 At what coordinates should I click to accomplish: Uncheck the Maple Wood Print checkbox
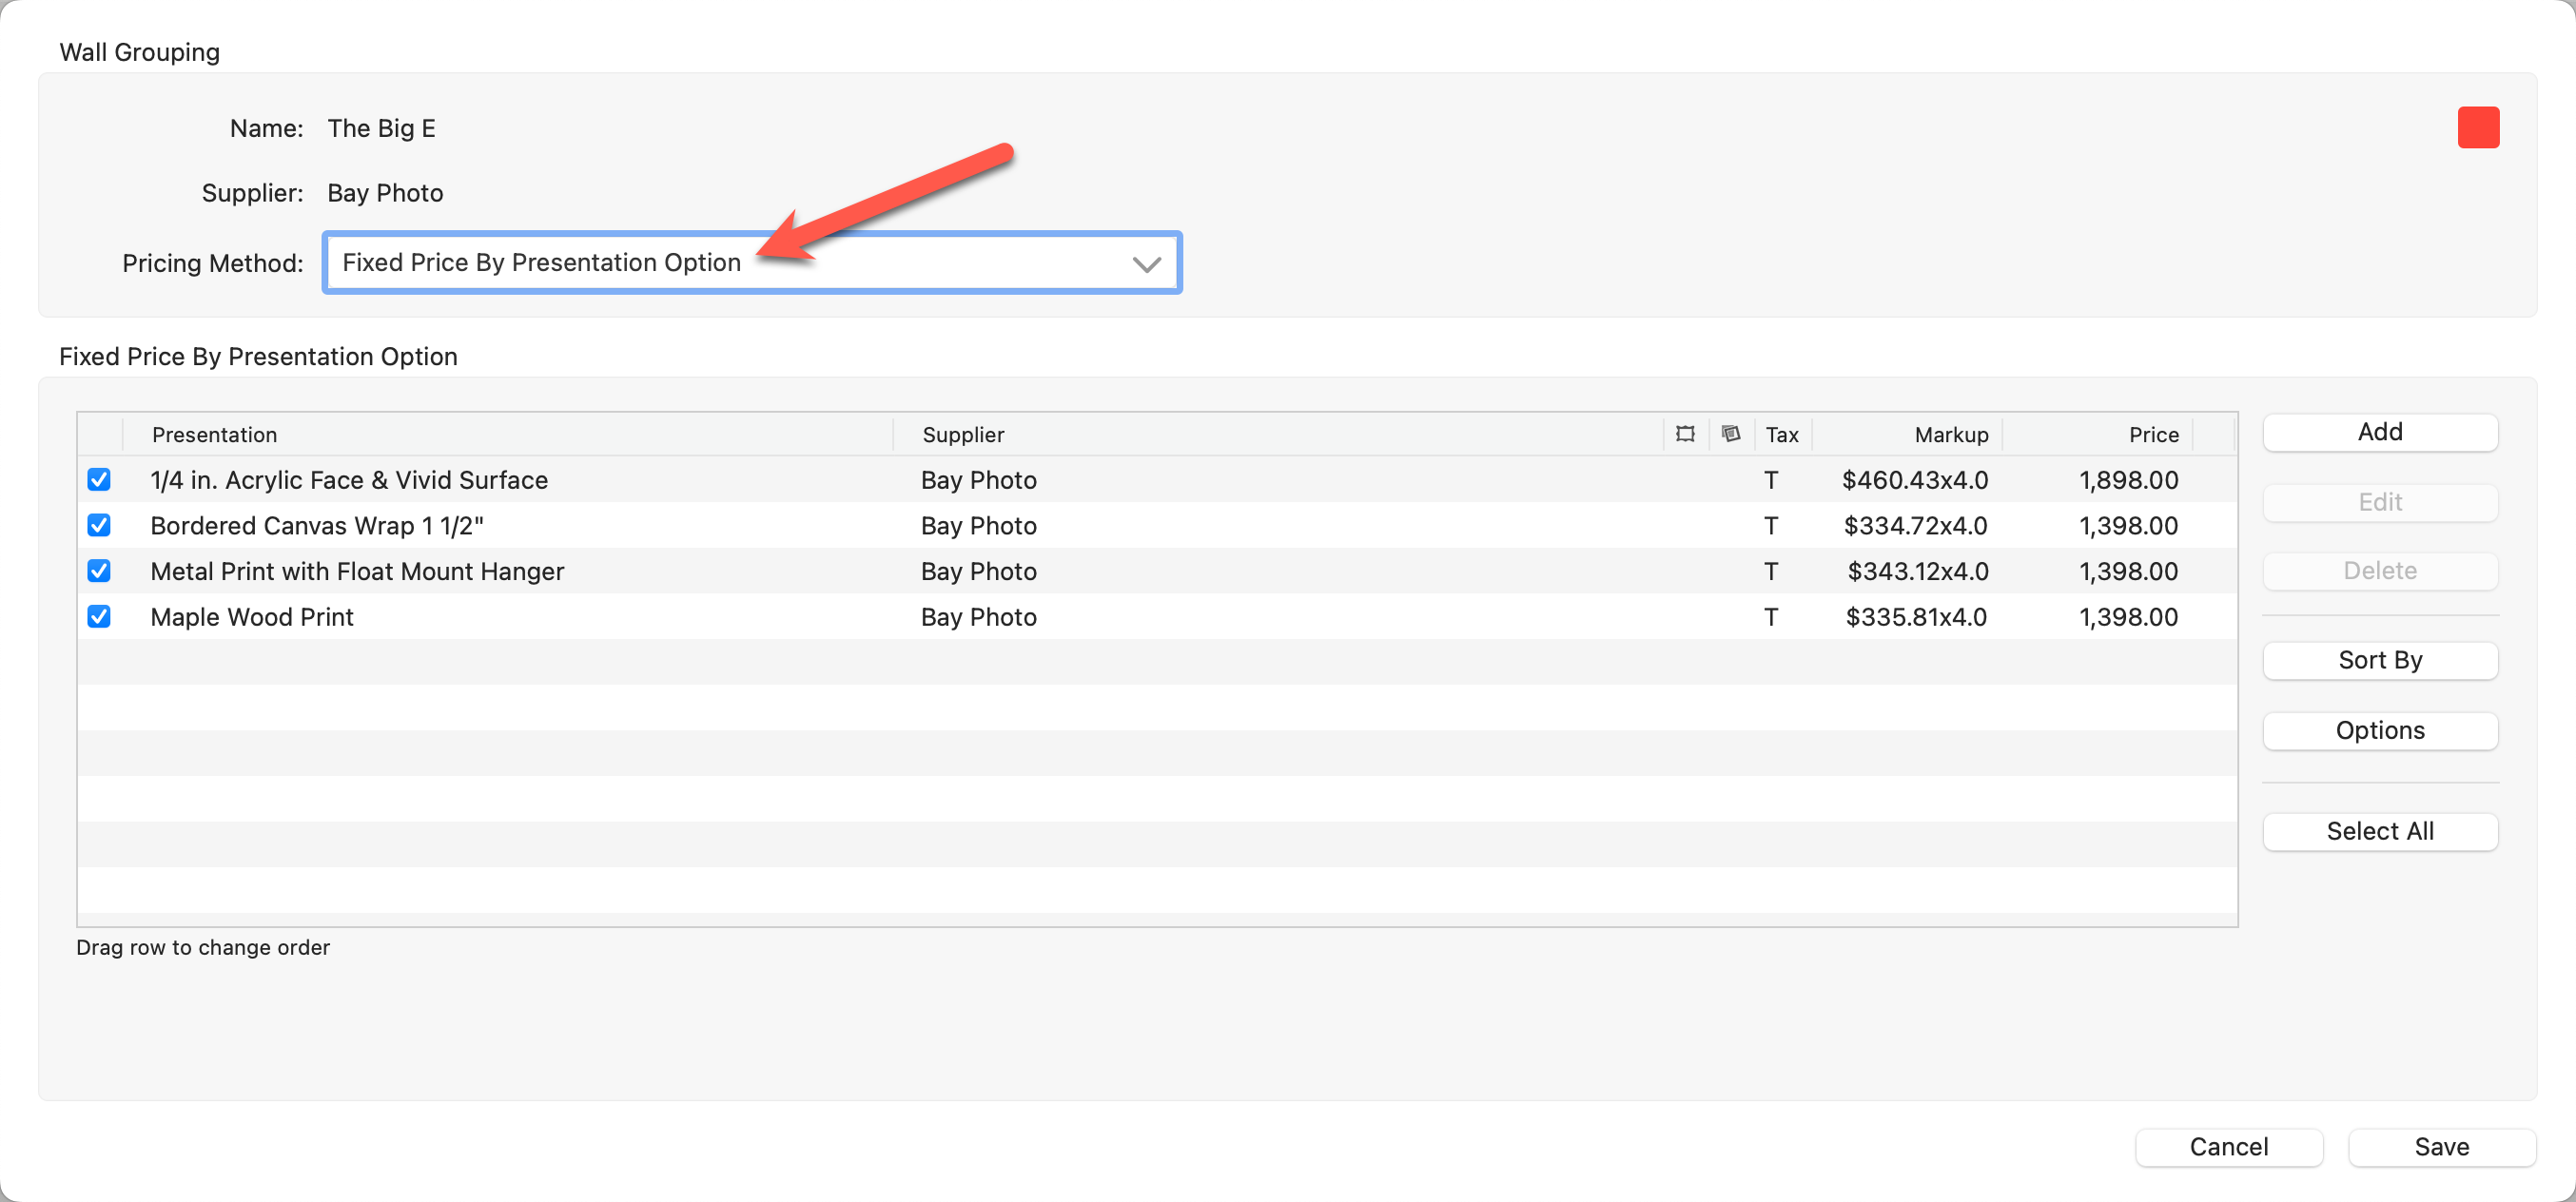coord(99,617)
